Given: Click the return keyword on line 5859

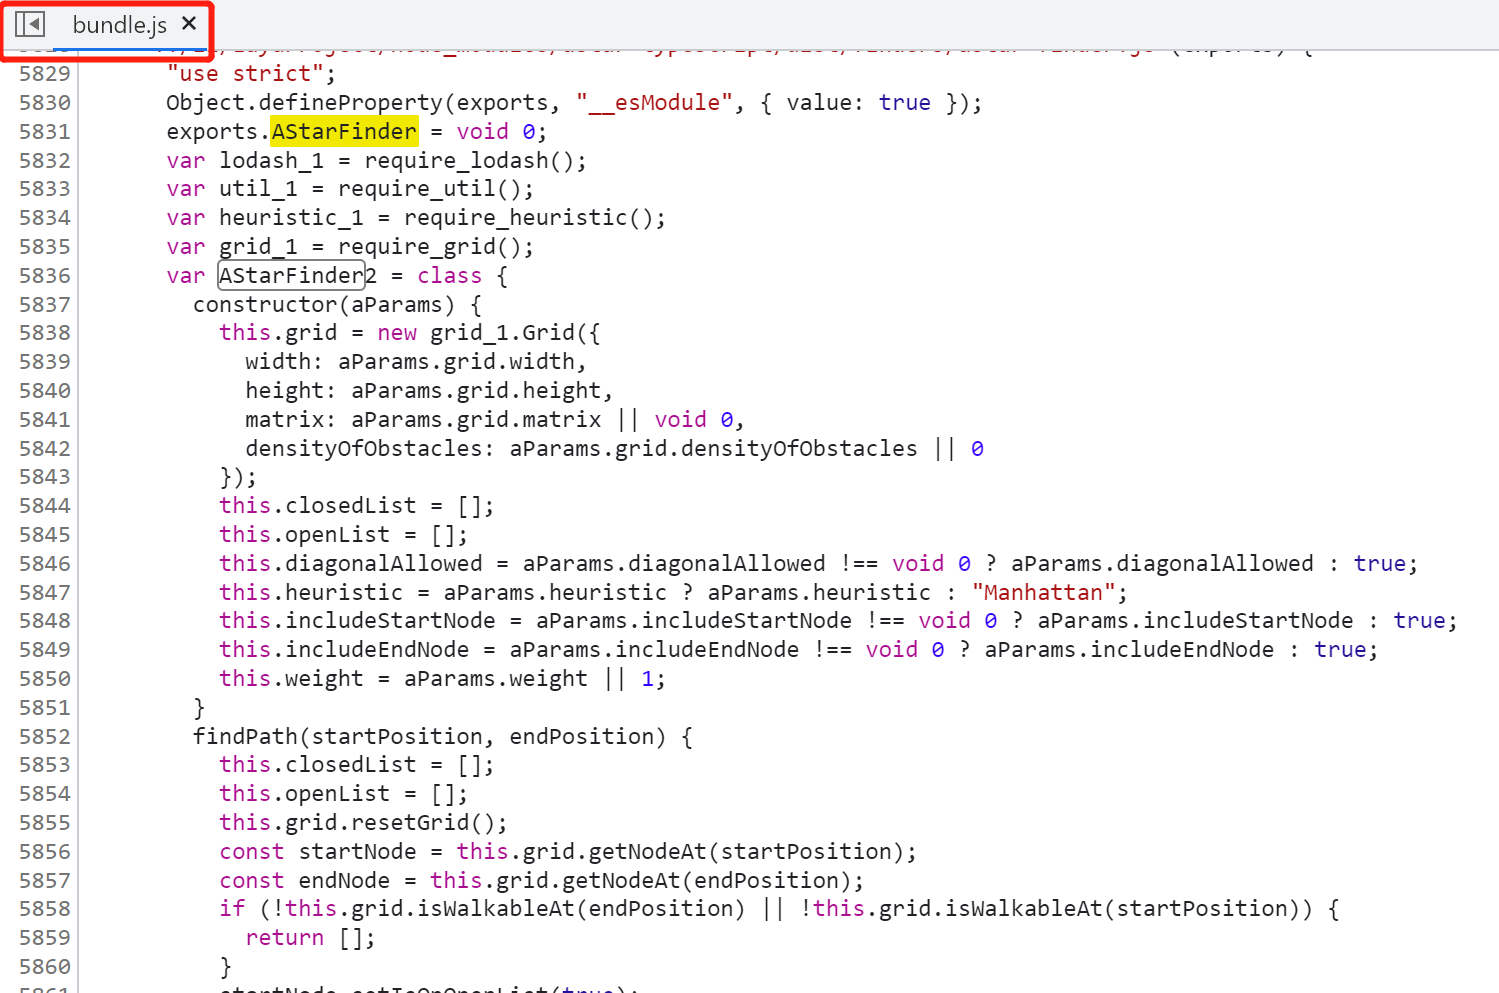Looking at the screenshot, I should (x=285, y=938).
